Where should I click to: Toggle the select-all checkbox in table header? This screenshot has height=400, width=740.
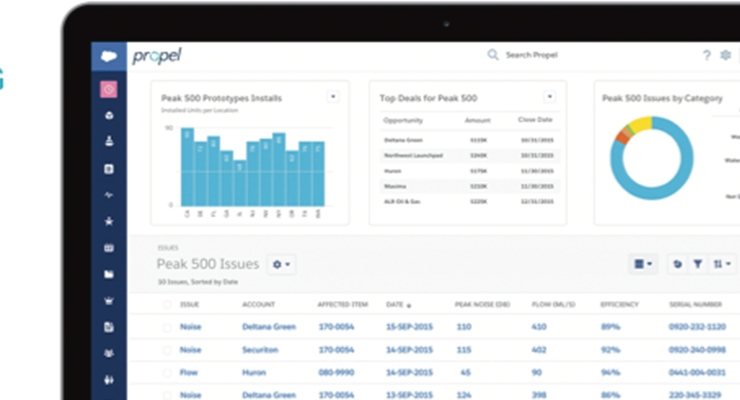coord(167,305)
